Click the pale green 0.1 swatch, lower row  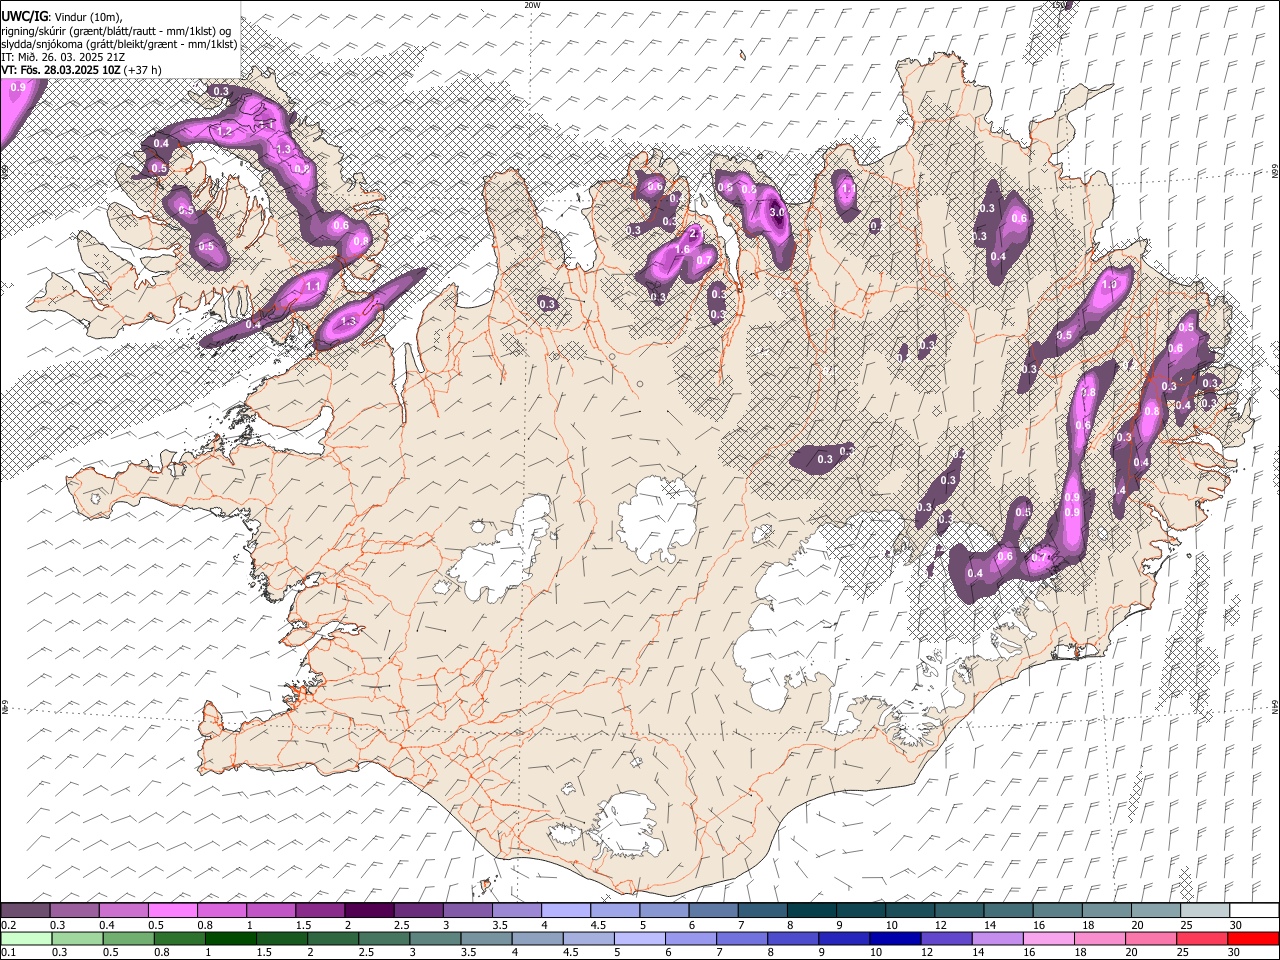point(26,938)
